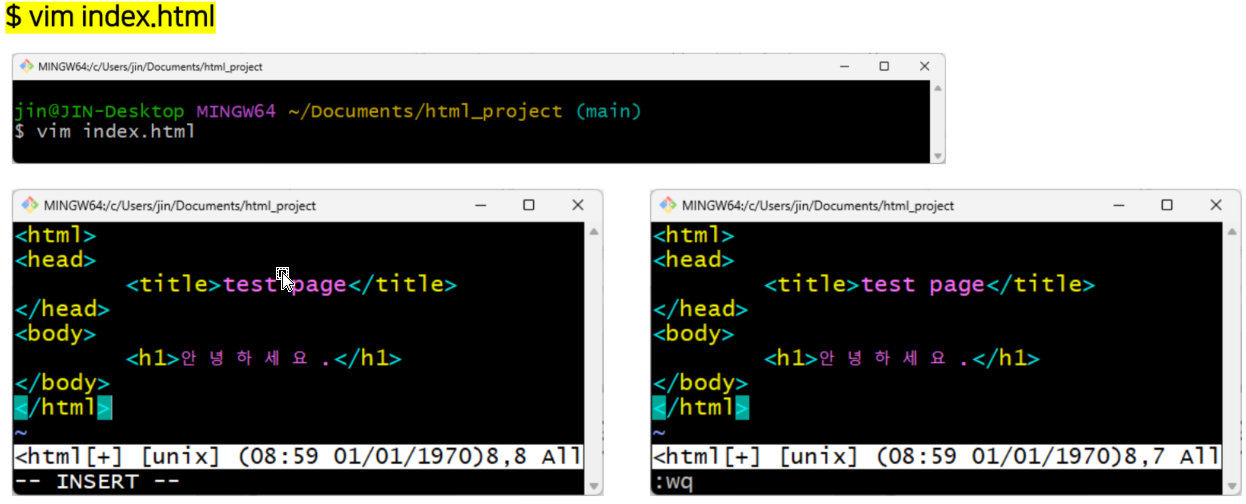The width and height of the screenshot is (1246, 504).
Task: Click the <html> line in left vim window
Action: 55,236
